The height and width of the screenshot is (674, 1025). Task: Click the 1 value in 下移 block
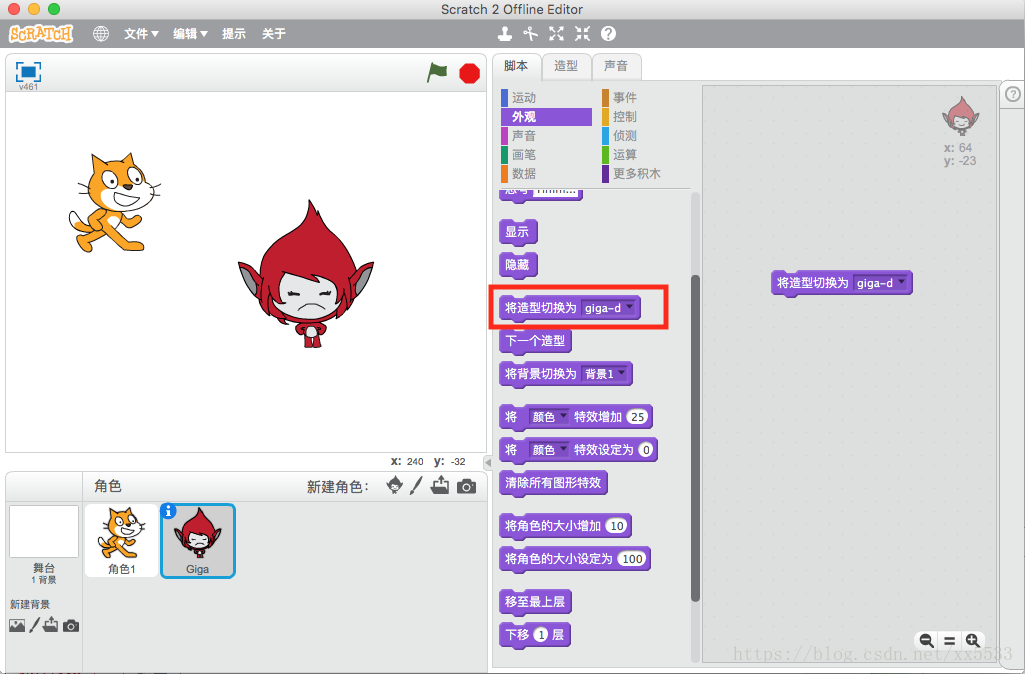point(541,635)
